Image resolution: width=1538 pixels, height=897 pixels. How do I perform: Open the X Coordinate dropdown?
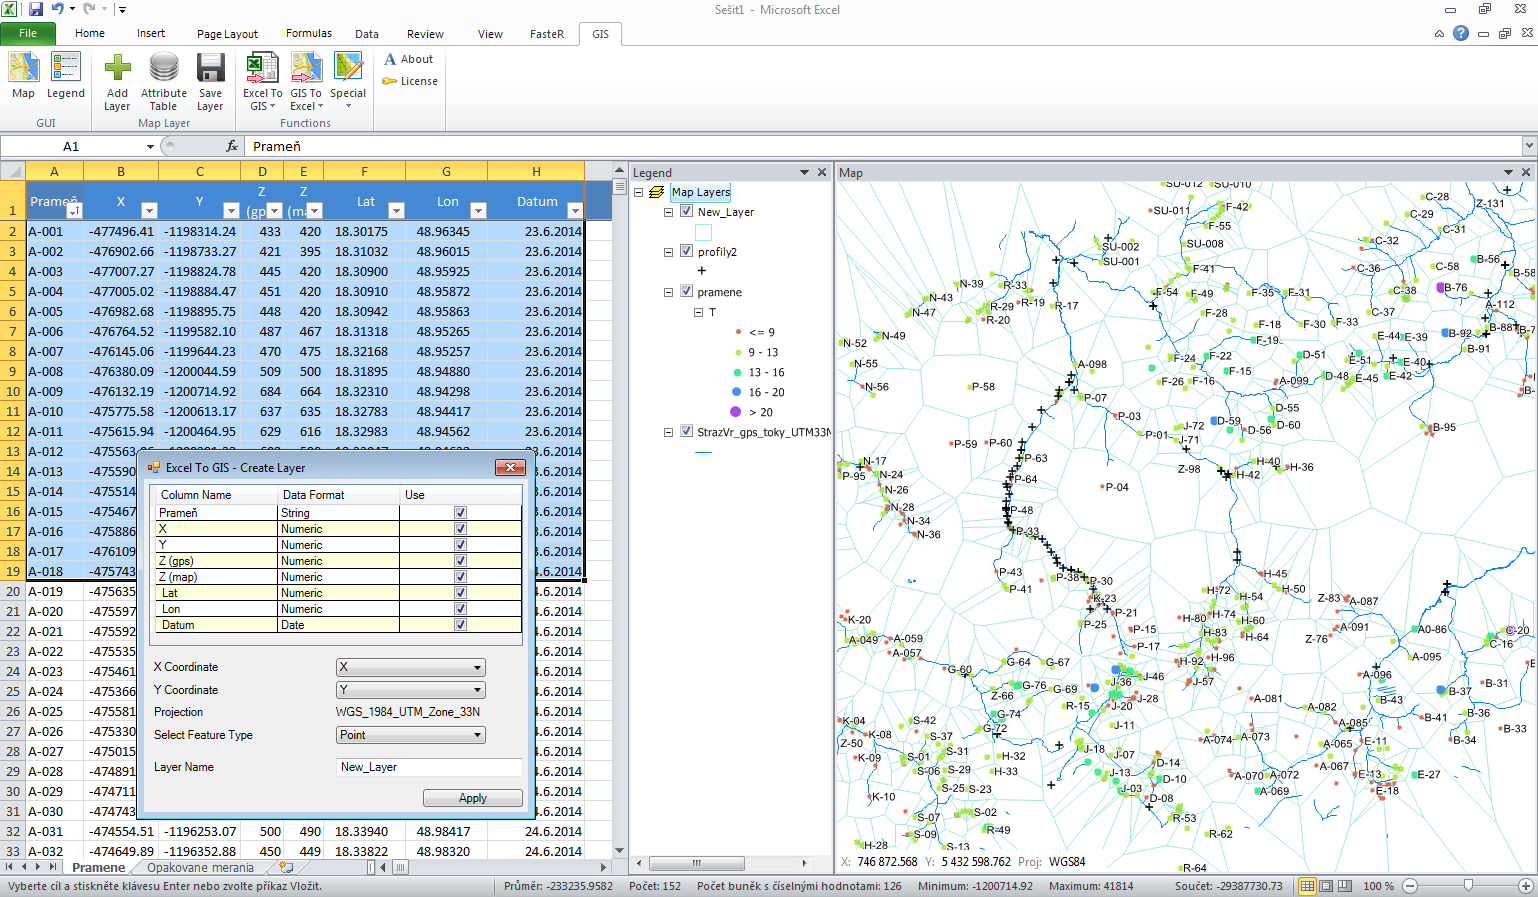411,667
